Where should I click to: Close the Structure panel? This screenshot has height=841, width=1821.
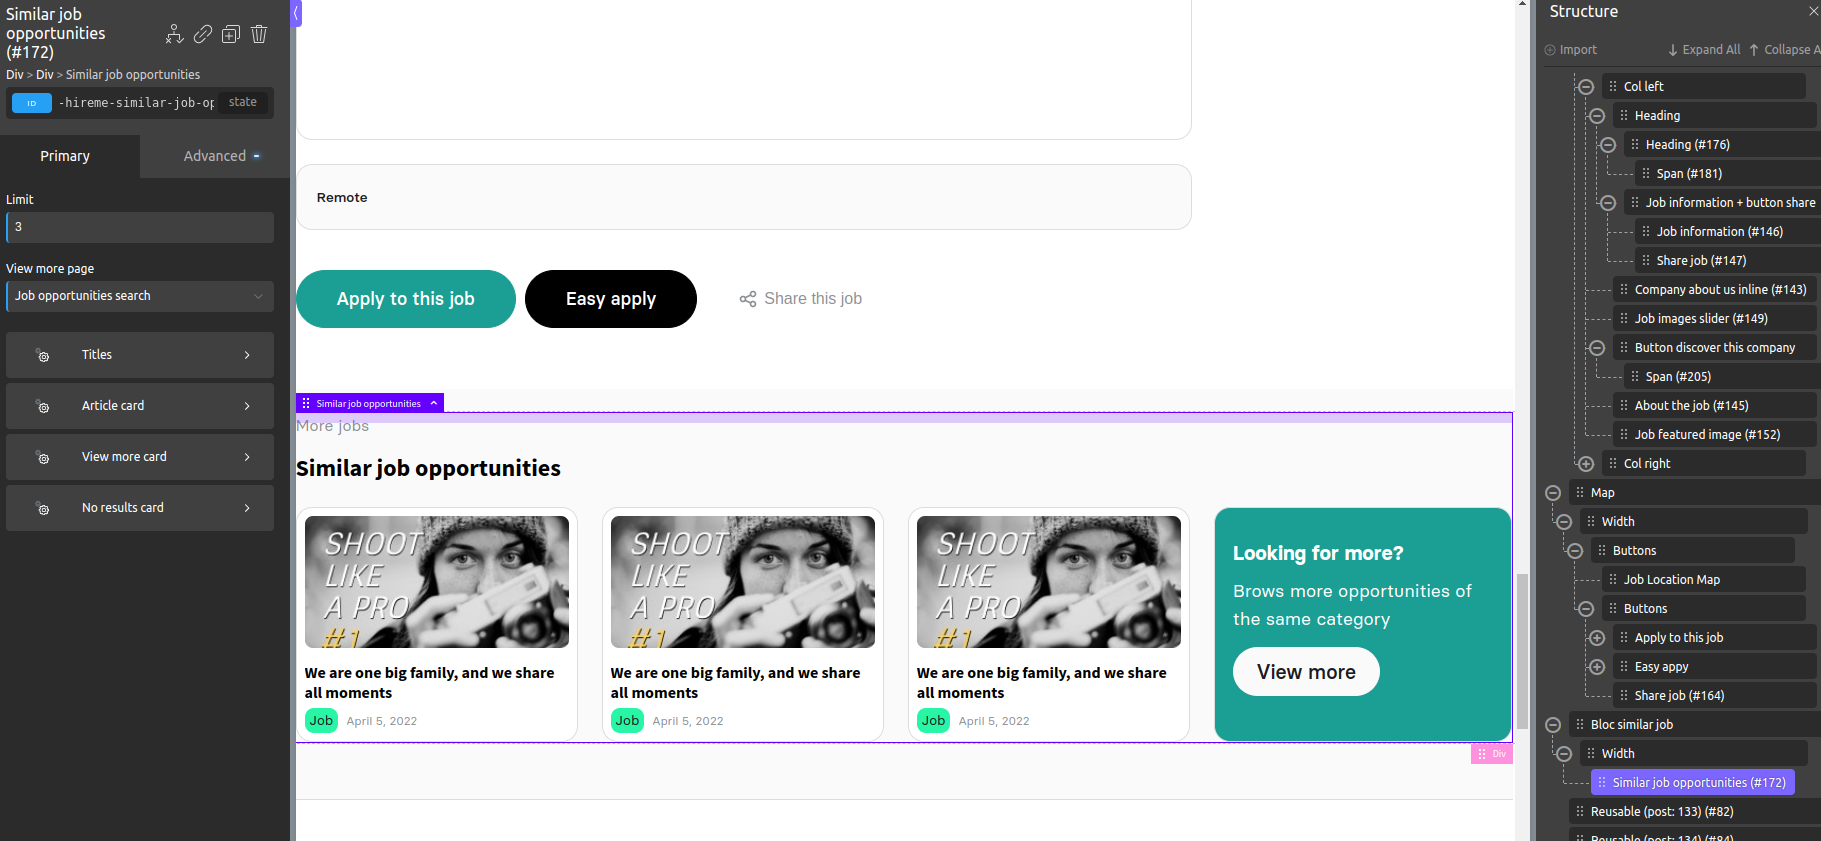(x=1813, y=12)
